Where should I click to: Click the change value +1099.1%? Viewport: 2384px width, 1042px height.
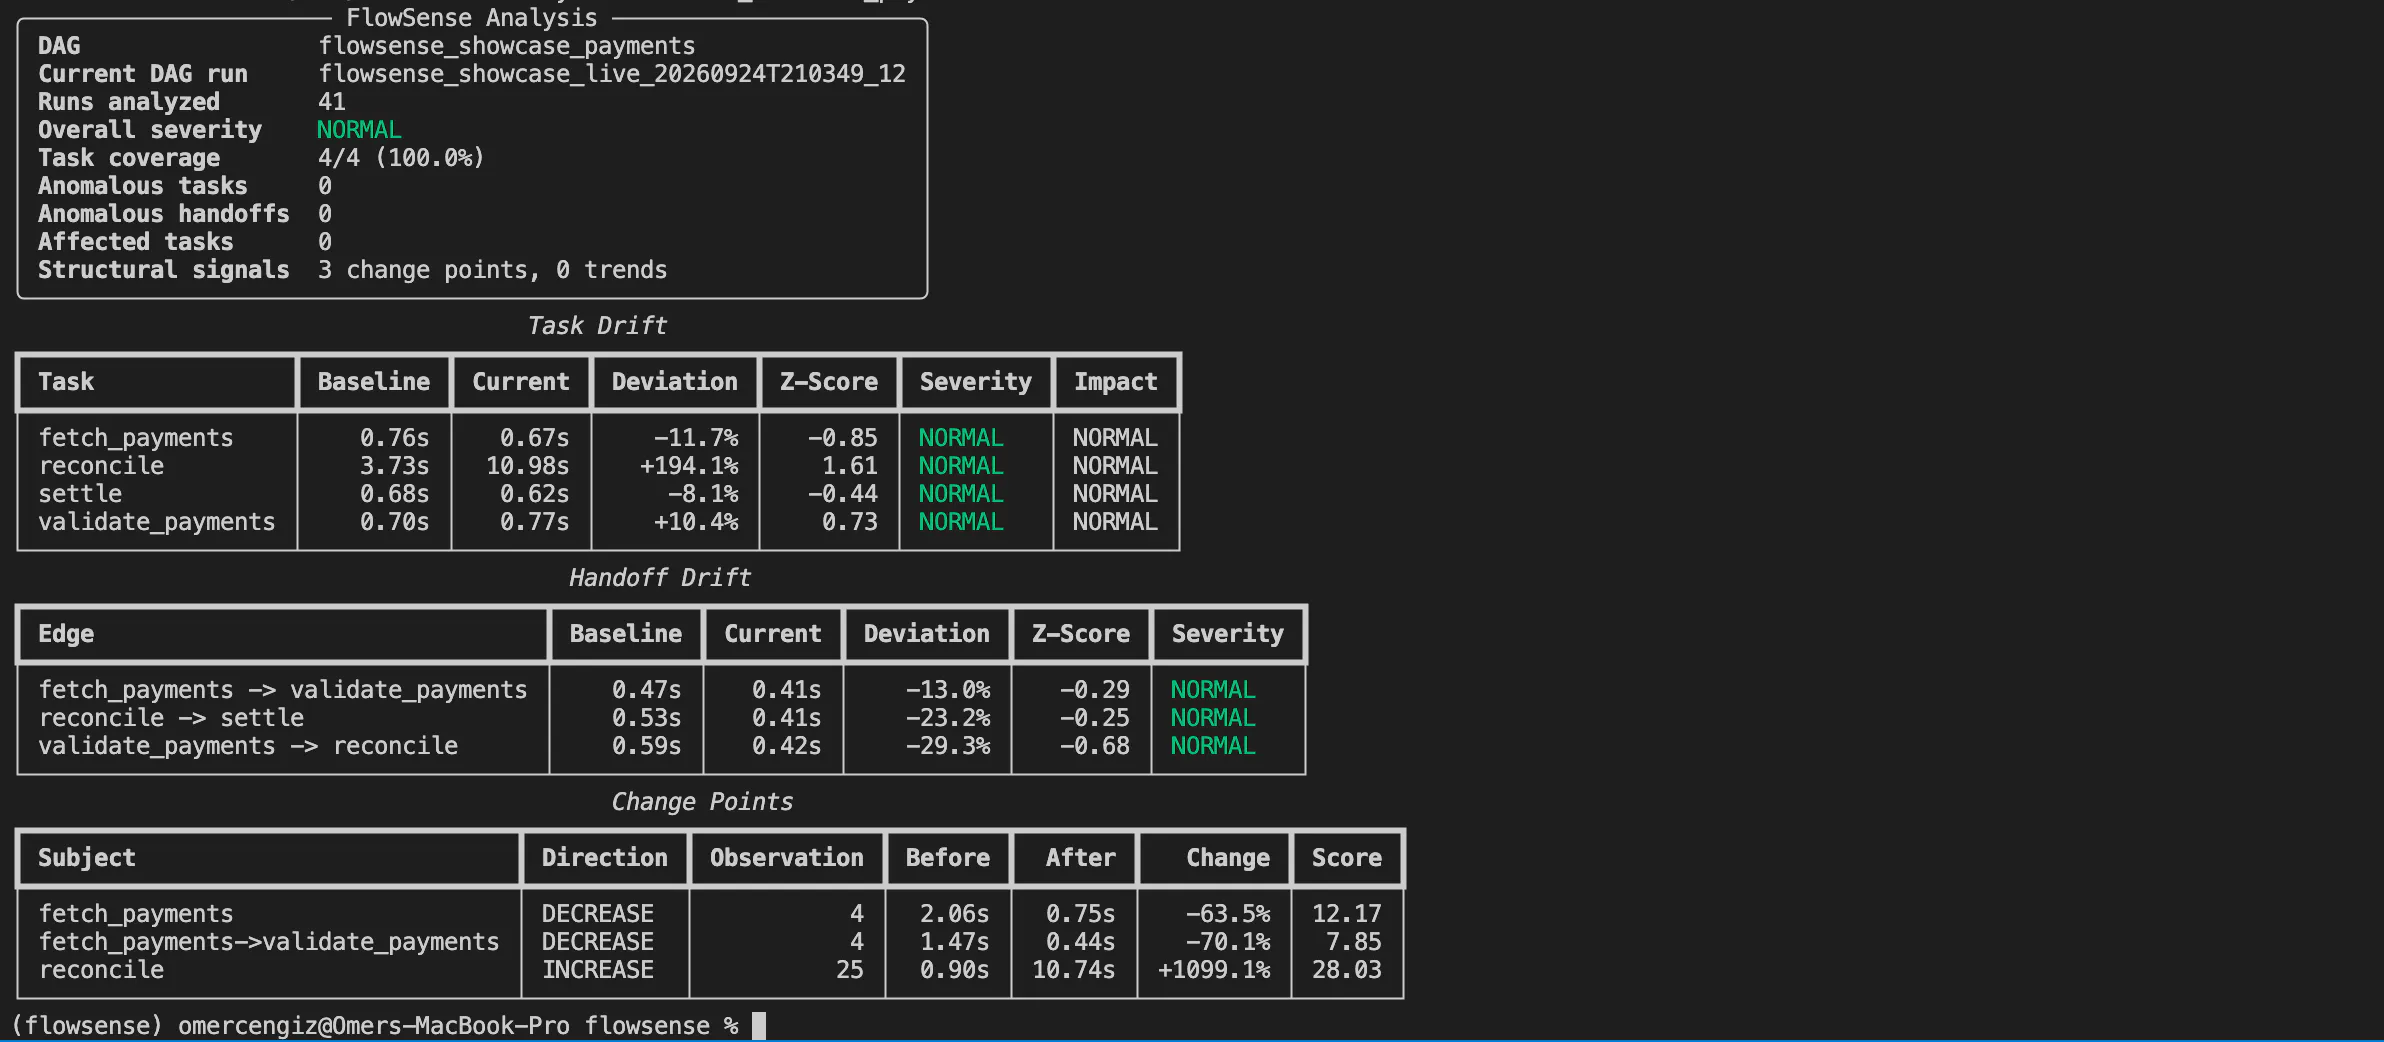[1214, 970]
